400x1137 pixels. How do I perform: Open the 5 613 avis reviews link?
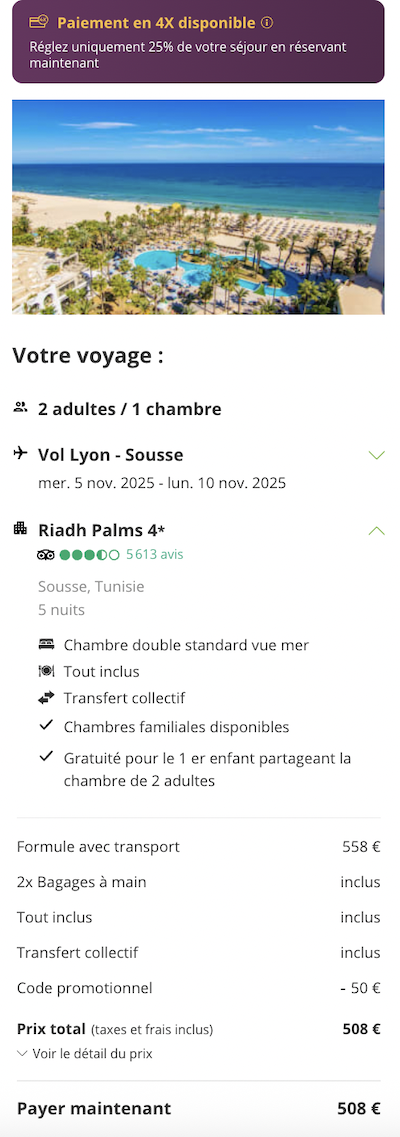[154, 555]
